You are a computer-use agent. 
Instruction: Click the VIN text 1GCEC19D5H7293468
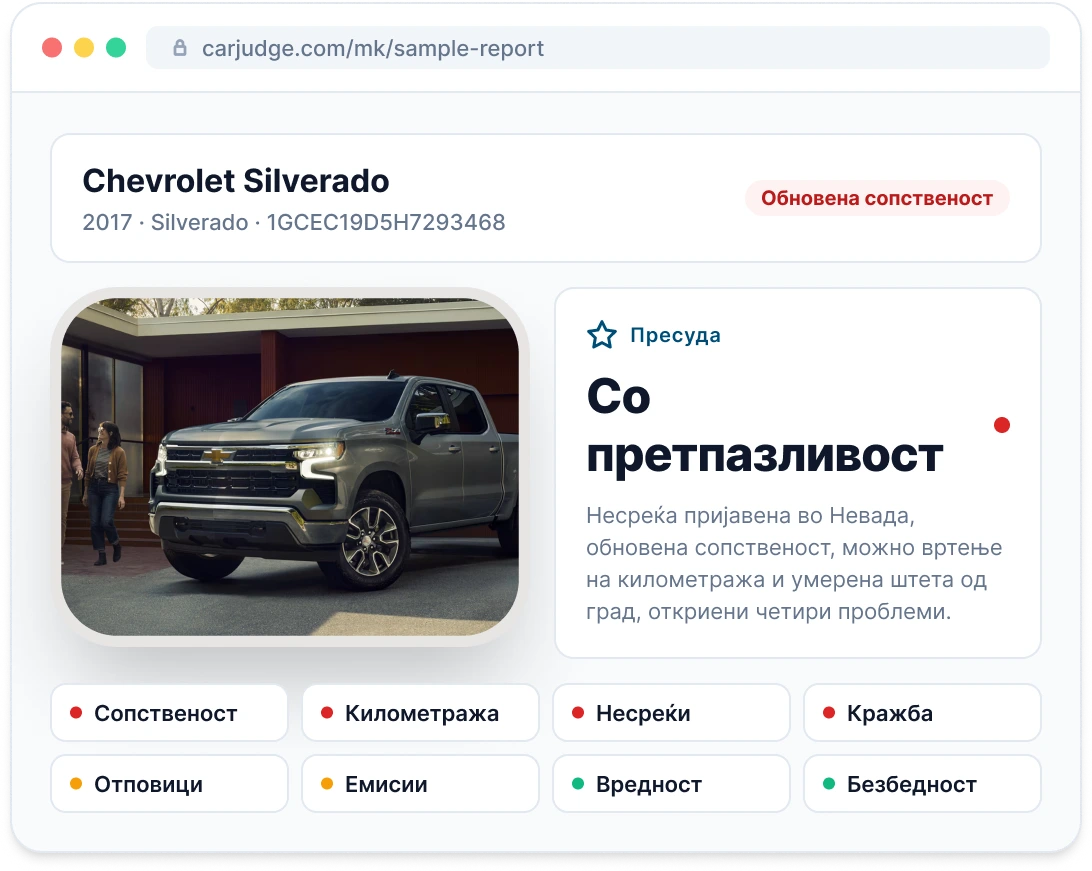pos(386,222)
